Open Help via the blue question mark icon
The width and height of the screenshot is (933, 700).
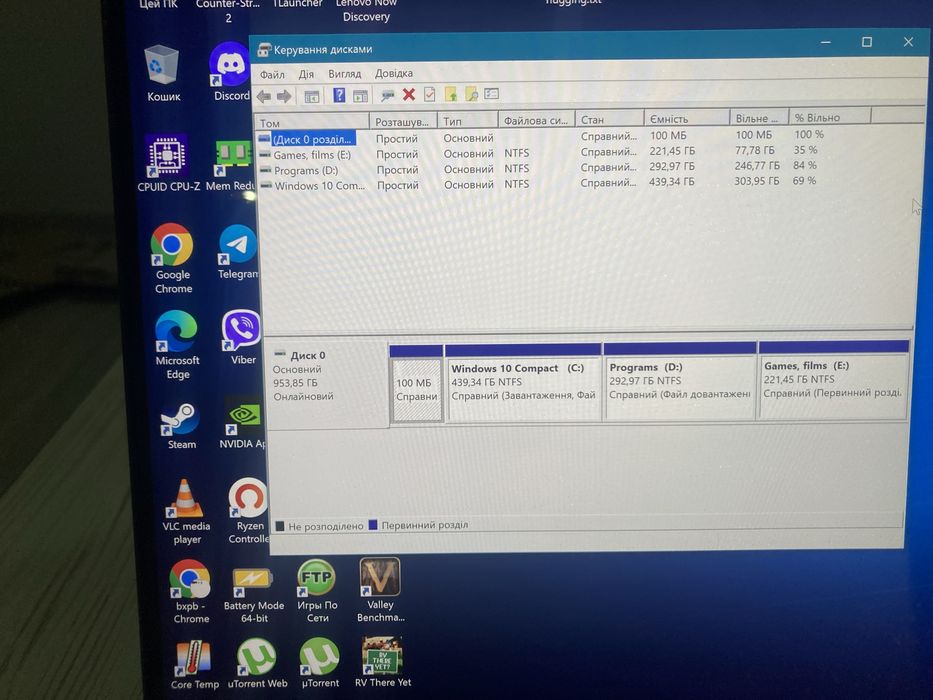coord(339,95)
